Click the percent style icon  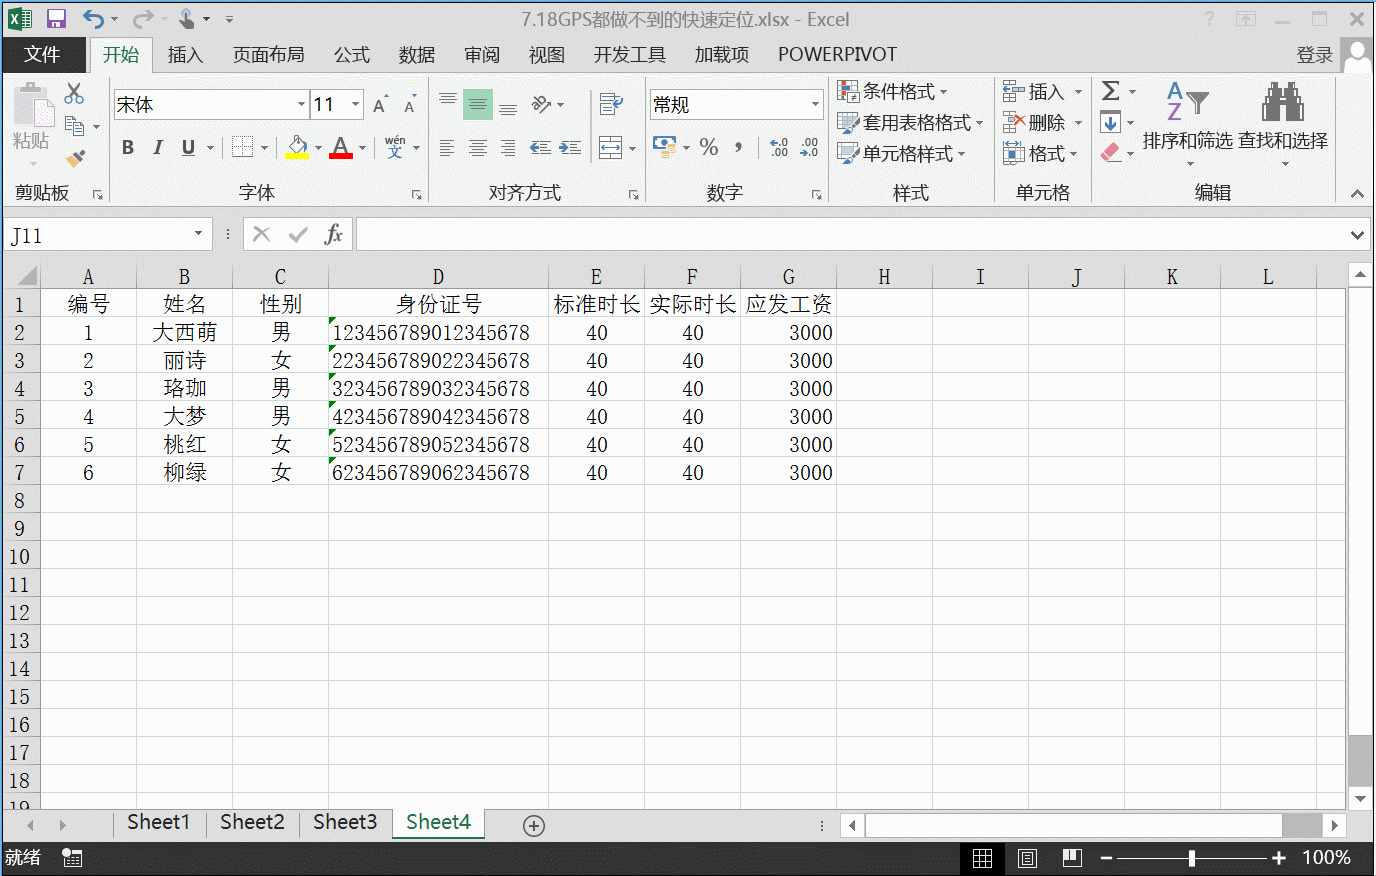[709, 147]
